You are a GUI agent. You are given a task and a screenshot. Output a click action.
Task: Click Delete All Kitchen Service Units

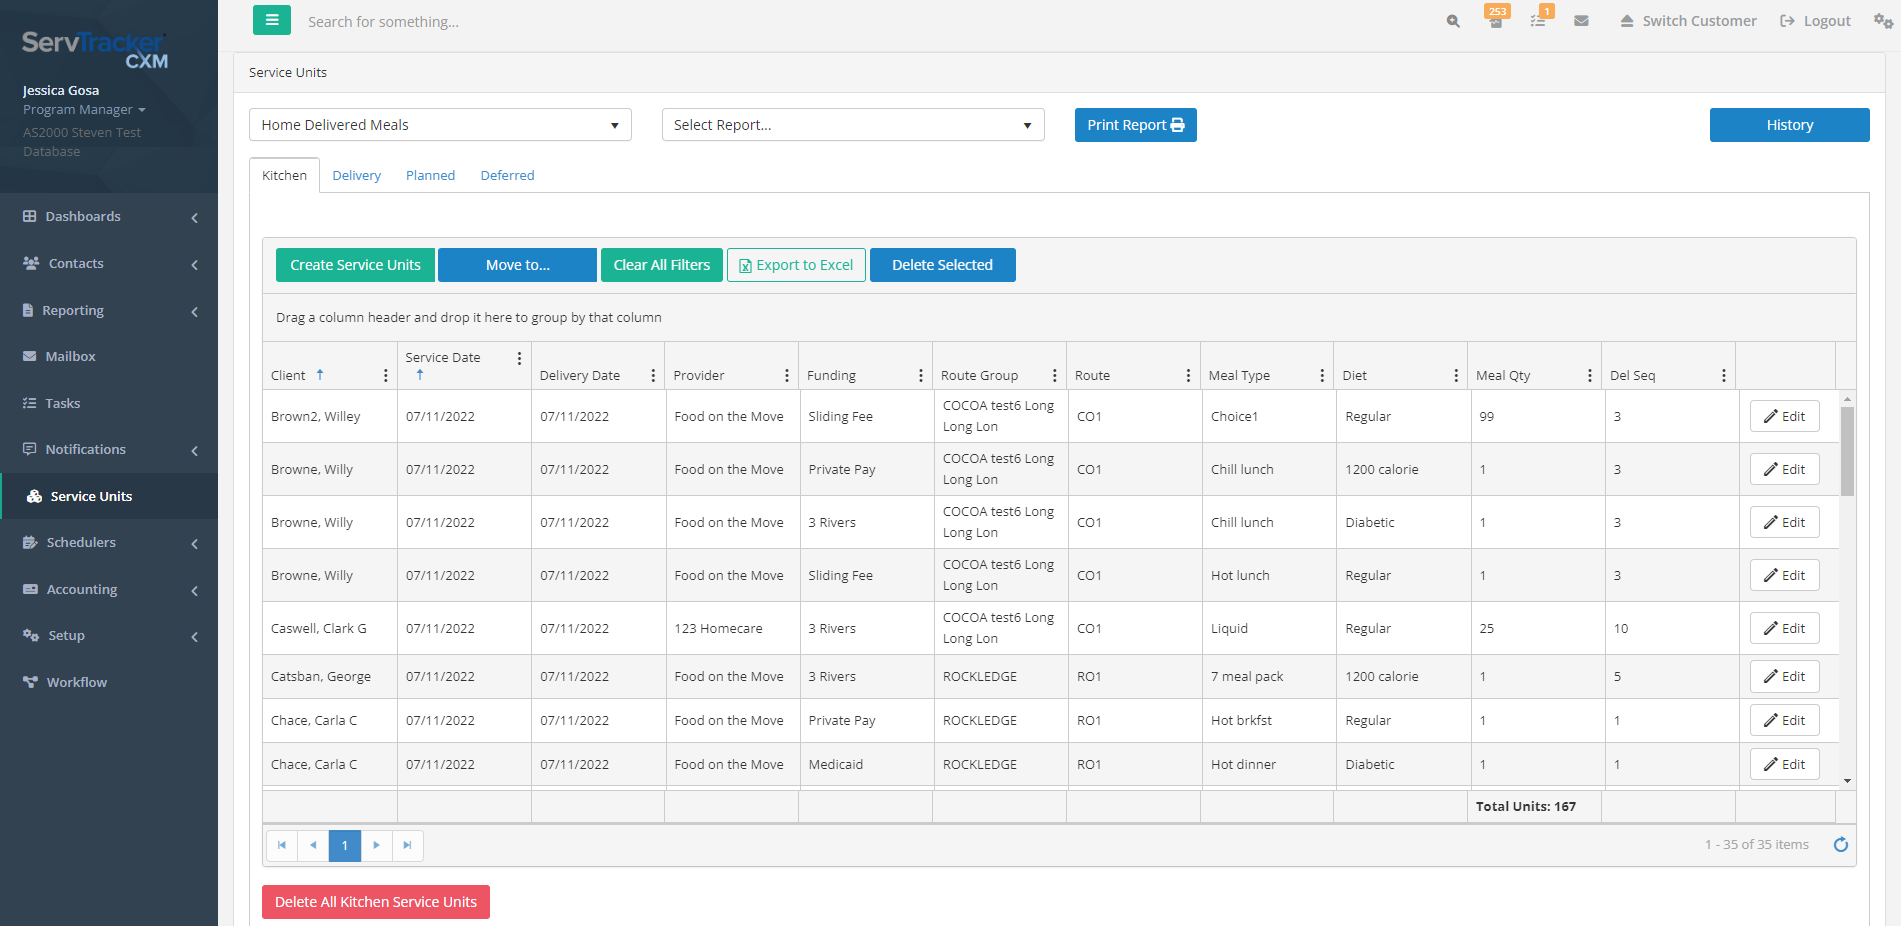tap(375, 901)
